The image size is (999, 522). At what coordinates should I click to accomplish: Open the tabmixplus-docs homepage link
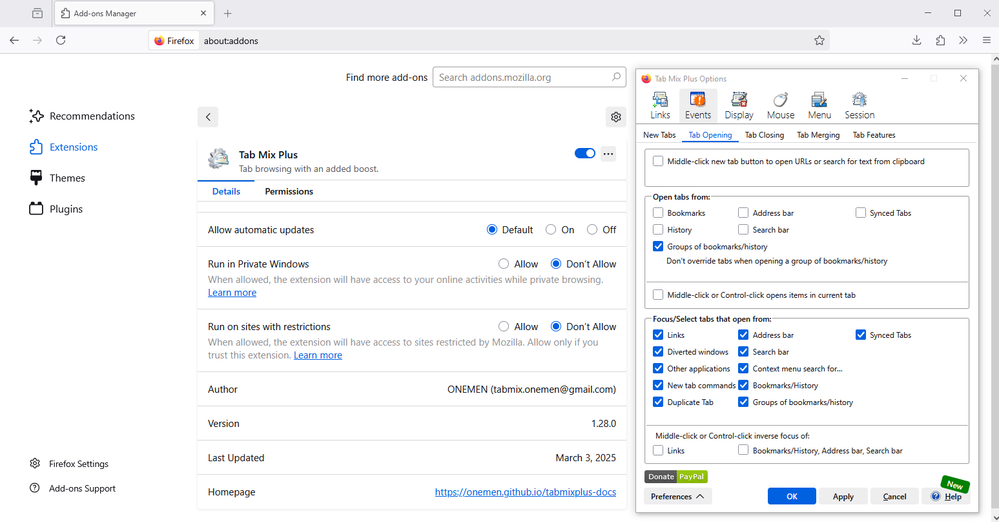click(526, 492)
